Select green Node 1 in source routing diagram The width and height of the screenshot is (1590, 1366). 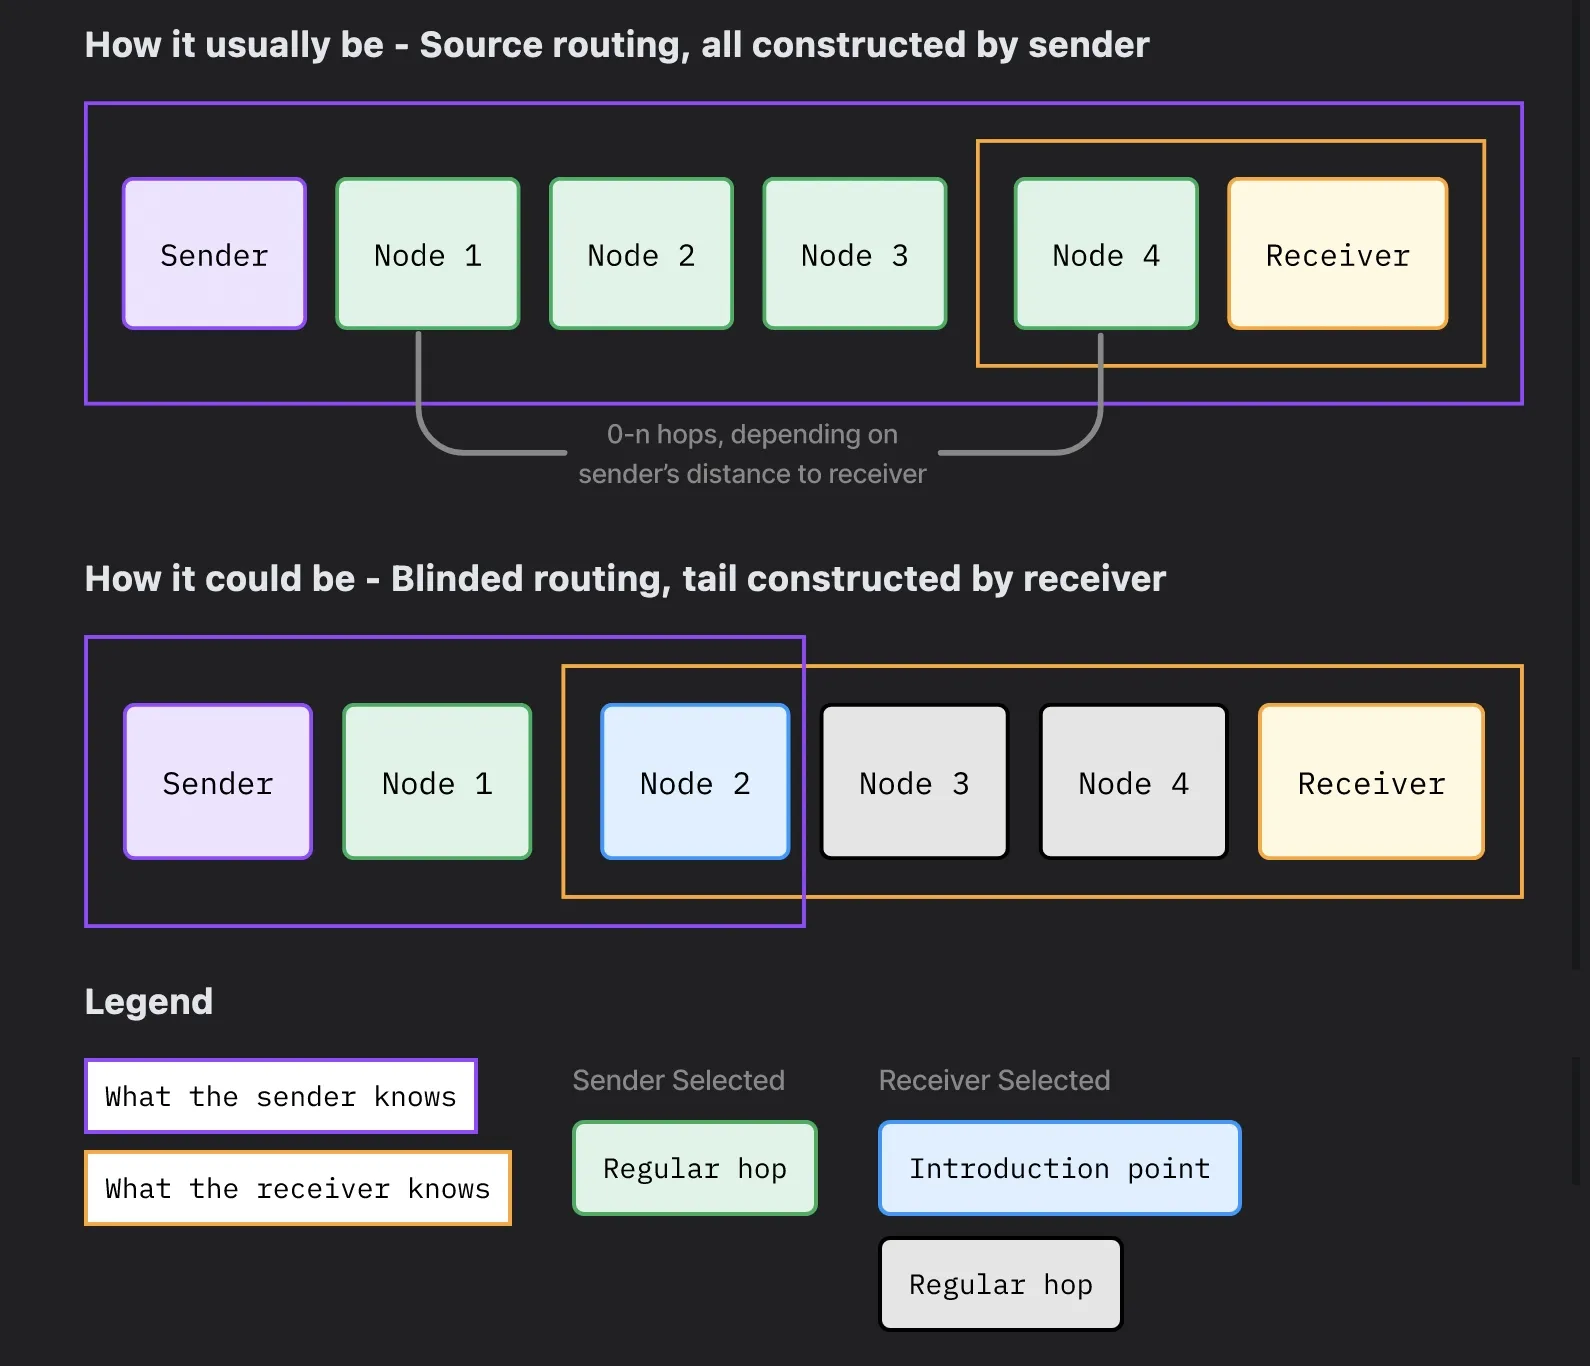[x=427, y=254]
